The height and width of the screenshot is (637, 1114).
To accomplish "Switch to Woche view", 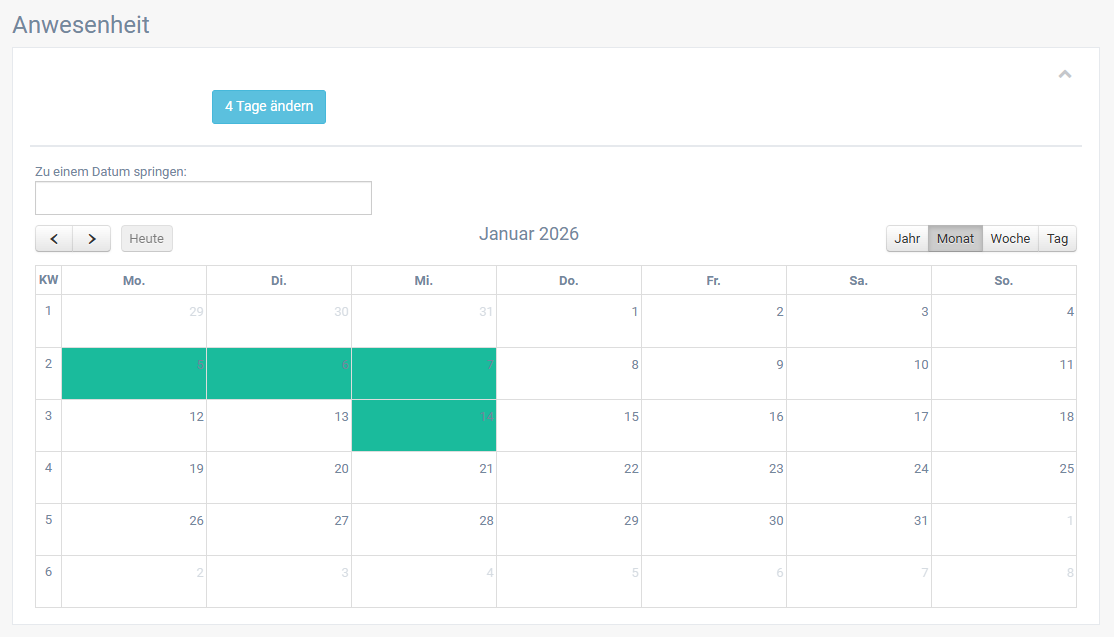I will click(x=1010, y=239).
